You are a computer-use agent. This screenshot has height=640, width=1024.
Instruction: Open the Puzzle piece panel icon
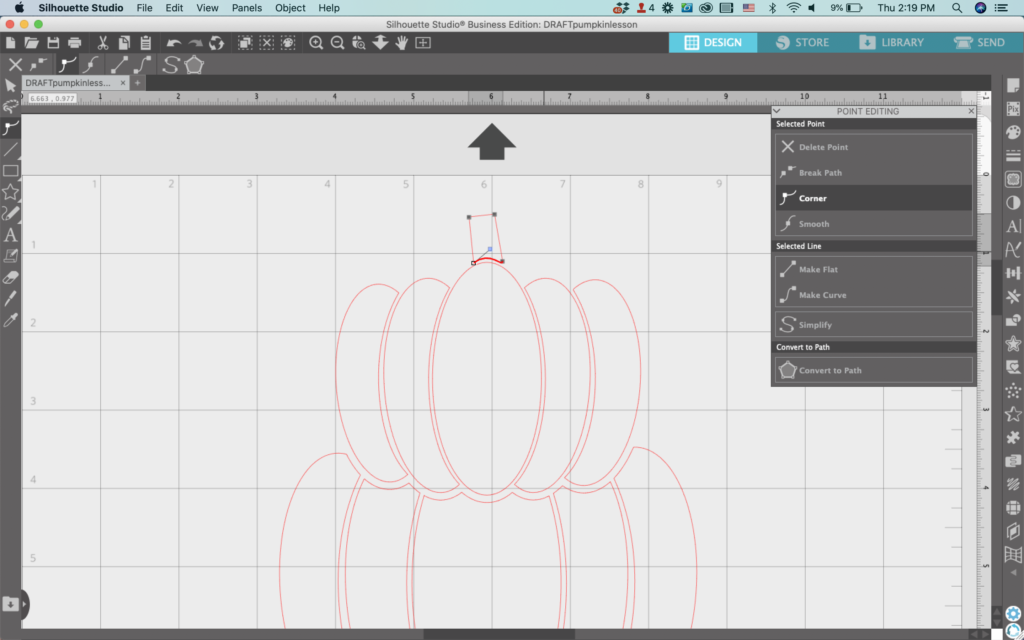click(1013, 437)
